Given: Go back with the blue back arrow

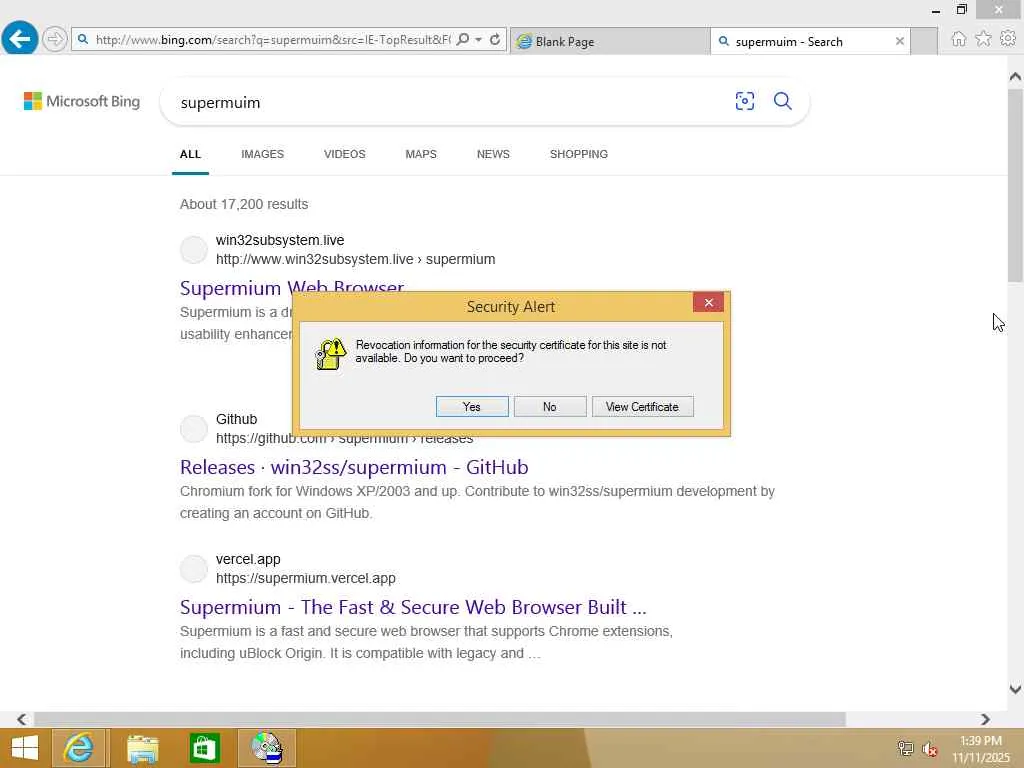Looking at the screenshot, I should pyautogui.click(x=20, y=38).
